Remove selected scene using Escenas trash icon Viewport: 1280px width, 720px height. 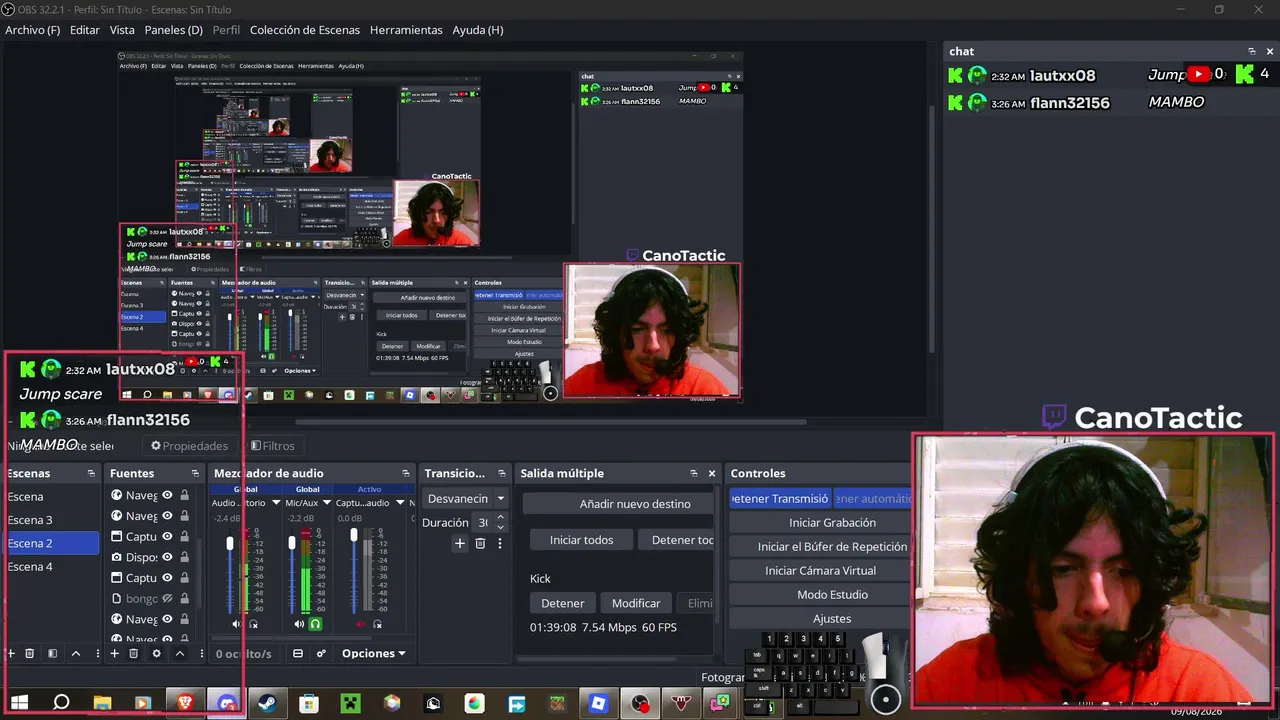pos(30,653)
